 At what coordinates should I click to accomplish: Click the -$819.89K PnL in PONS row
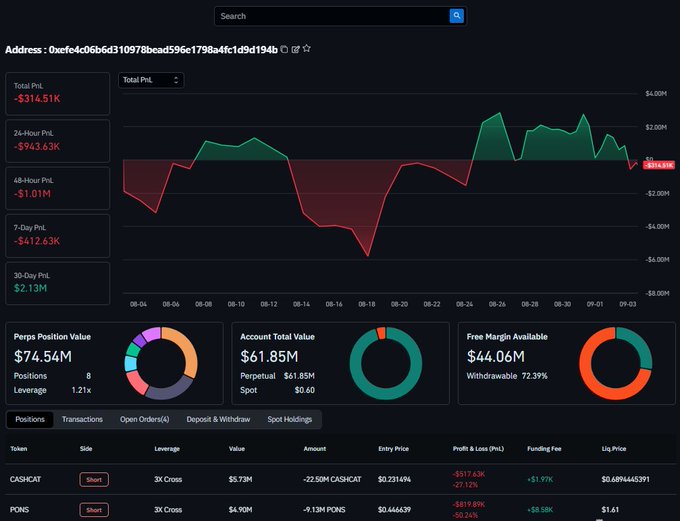coord(469,505)
